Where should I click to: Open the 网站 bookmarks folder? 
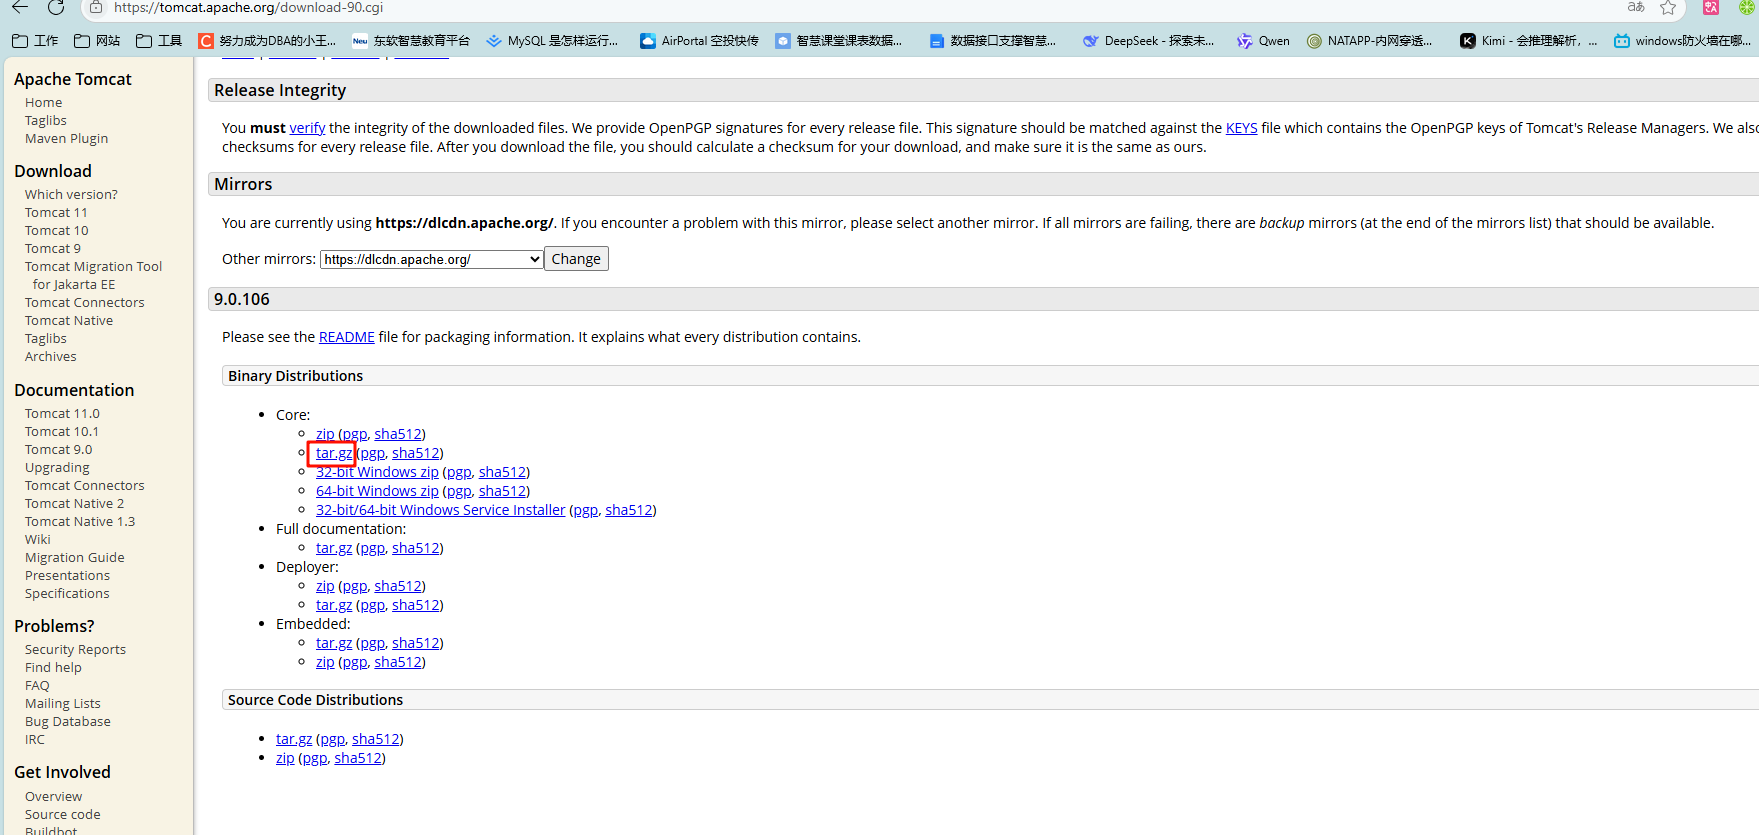click(97, 41)
